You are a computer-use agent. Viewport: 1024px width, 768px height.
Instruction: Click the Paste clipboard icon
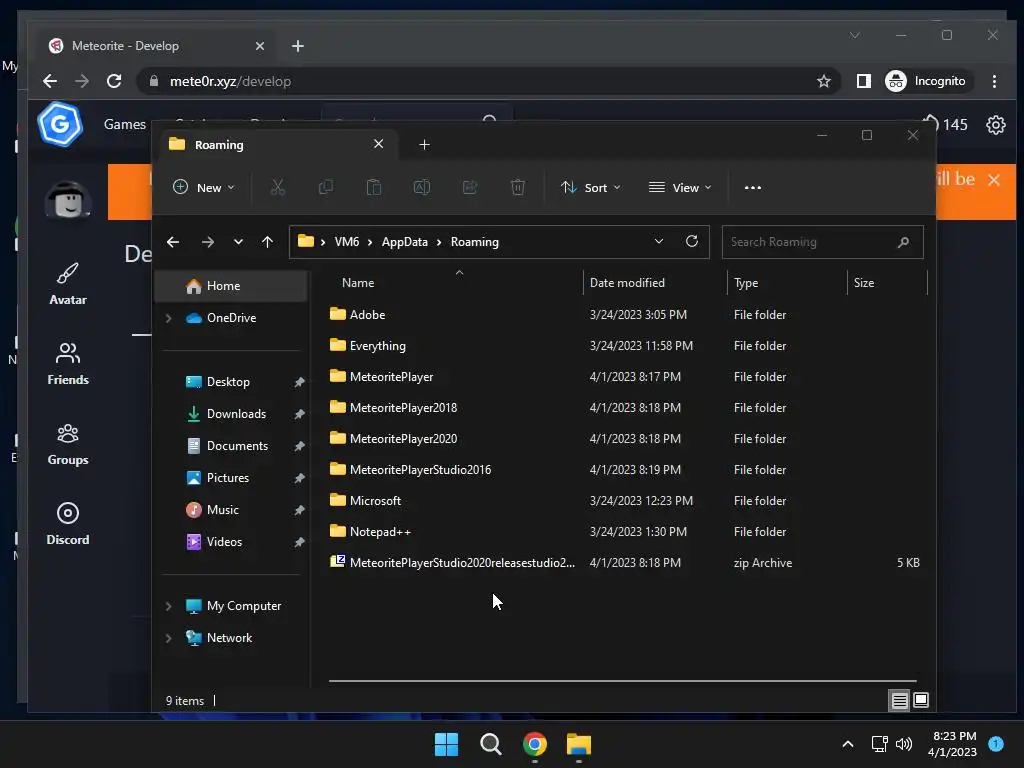pos(374,187)
